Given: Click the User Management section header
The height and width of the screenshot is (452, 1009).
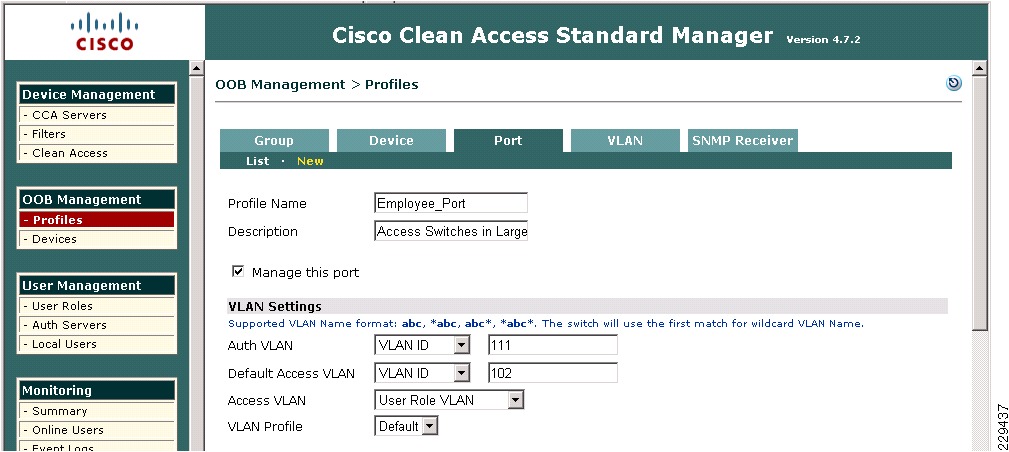Looking at the screenshot, I should [97, 285].
